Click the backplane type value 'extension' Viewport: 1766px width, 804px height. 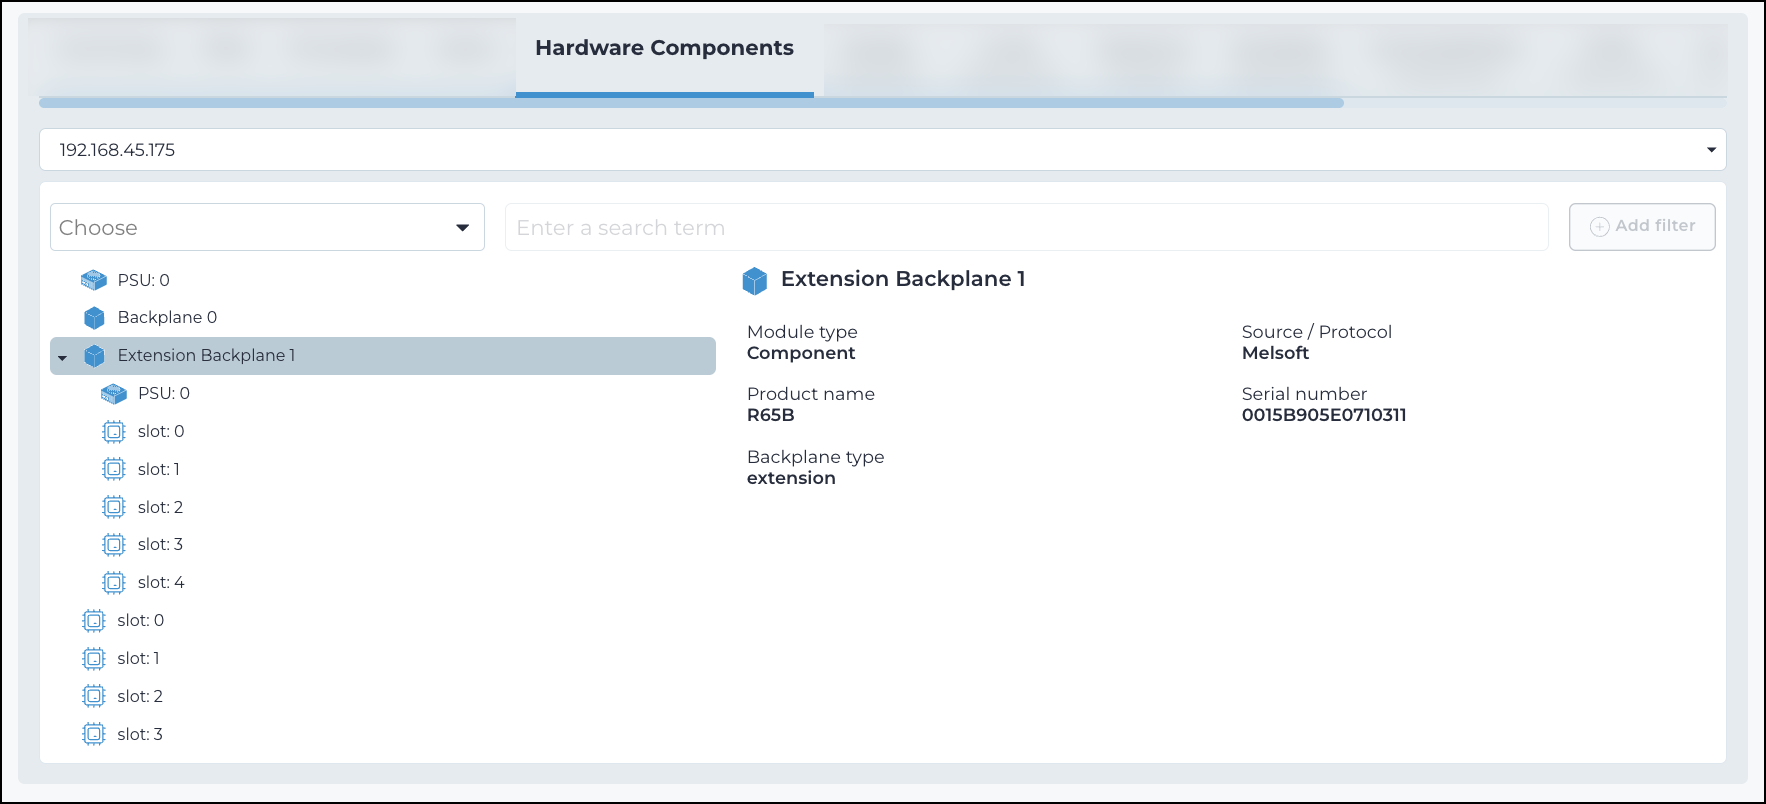791,478
